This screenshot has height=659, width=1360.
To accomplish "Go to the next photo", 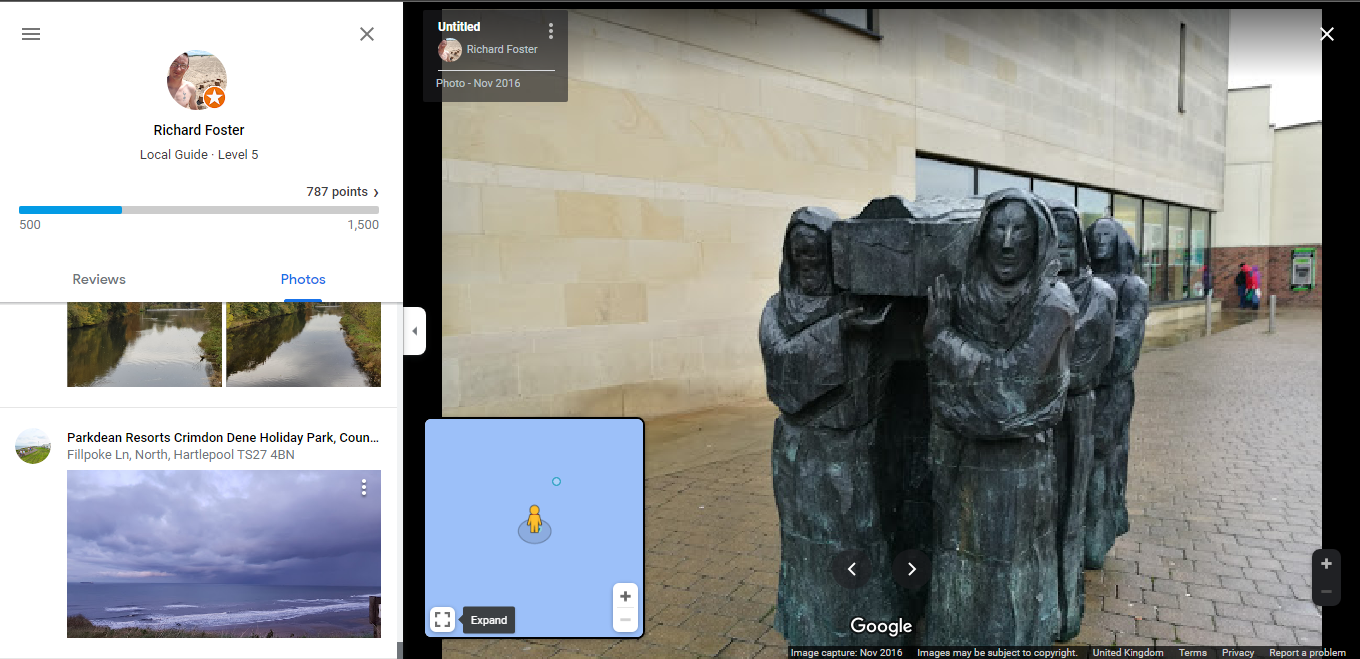I will (x=912, y=569).
